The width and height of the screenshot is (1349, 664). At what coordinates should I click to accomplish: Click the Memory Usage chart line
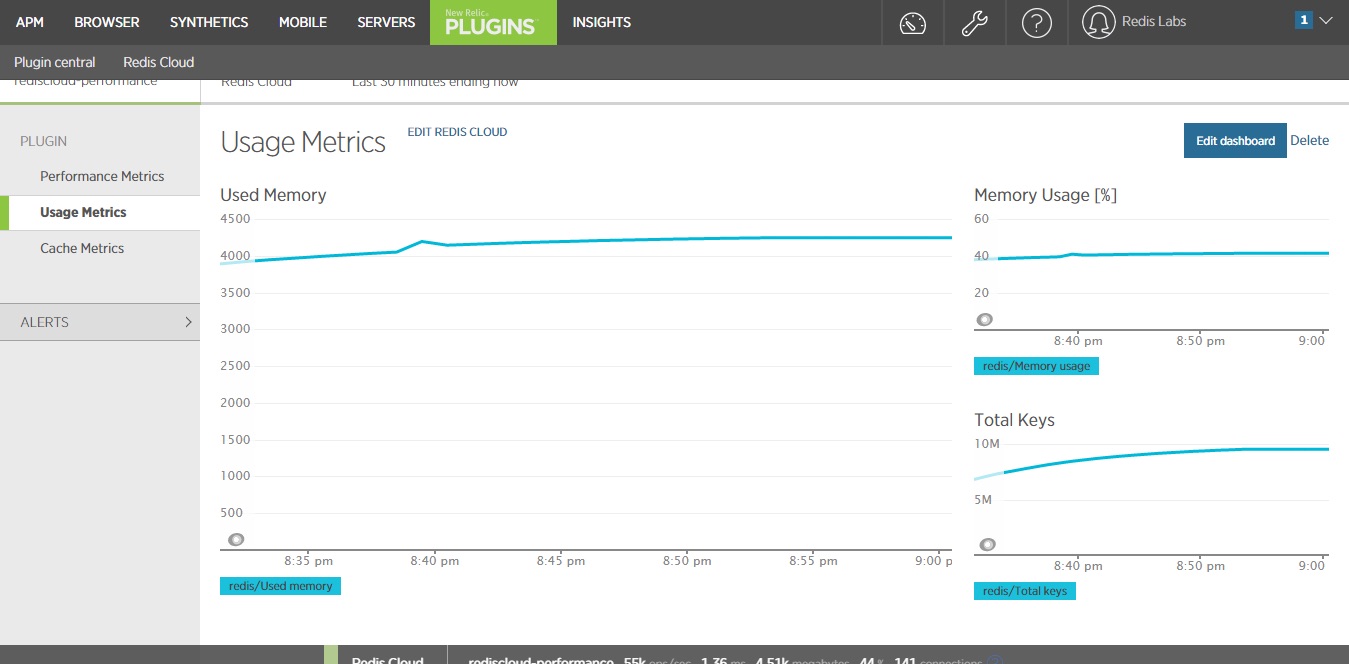pos(1150,255)
